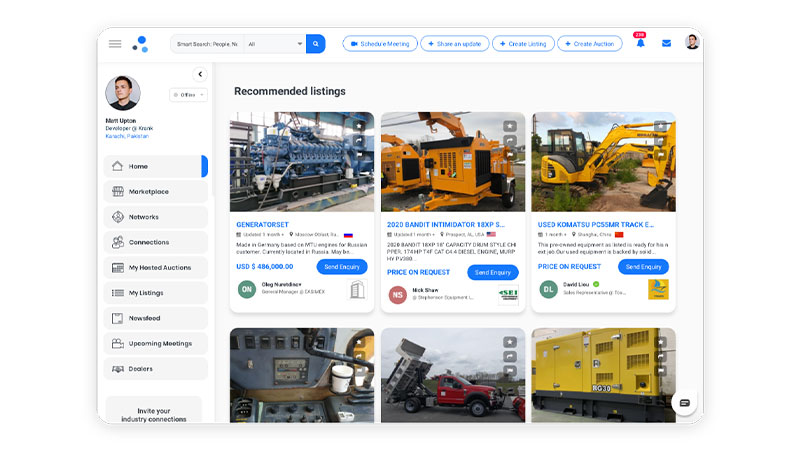This screenshot has height=450, width=800.
Task: Click the Upcoming Meetings camera icon
Action: (x=118, y=343)
